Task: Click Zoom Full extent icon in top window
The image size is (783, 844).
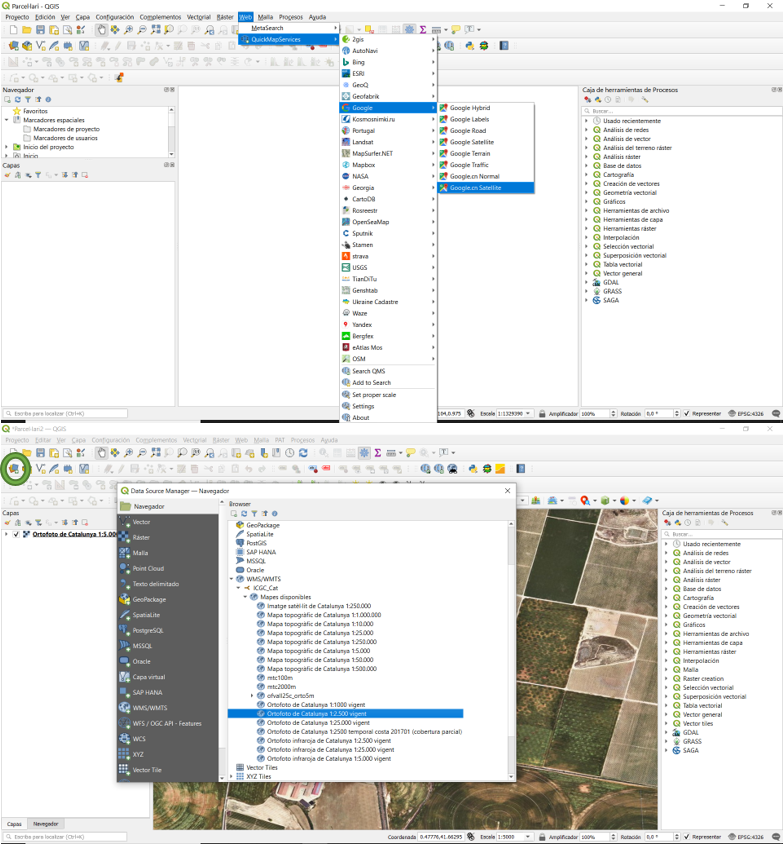Action: [156, 30]
